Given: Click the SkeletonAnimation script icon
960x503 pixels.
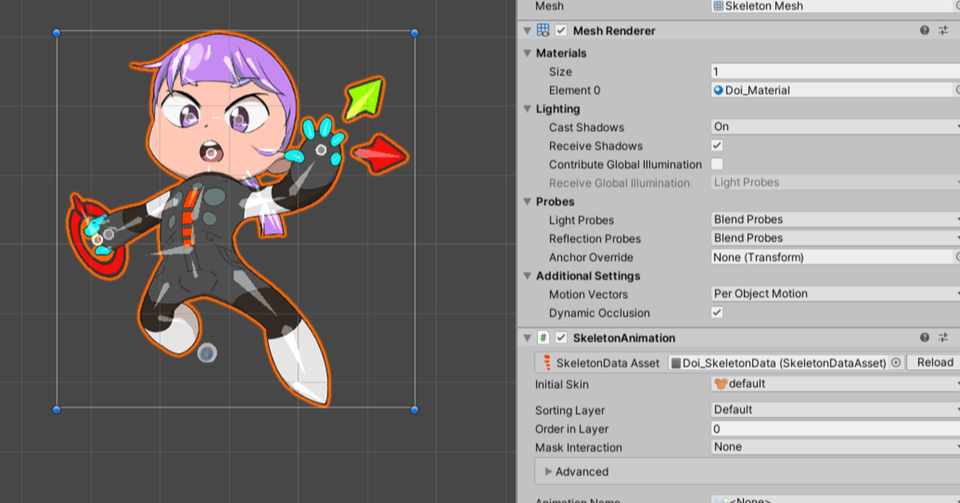Looking at the screenshot, I should (x=543, y=338).
